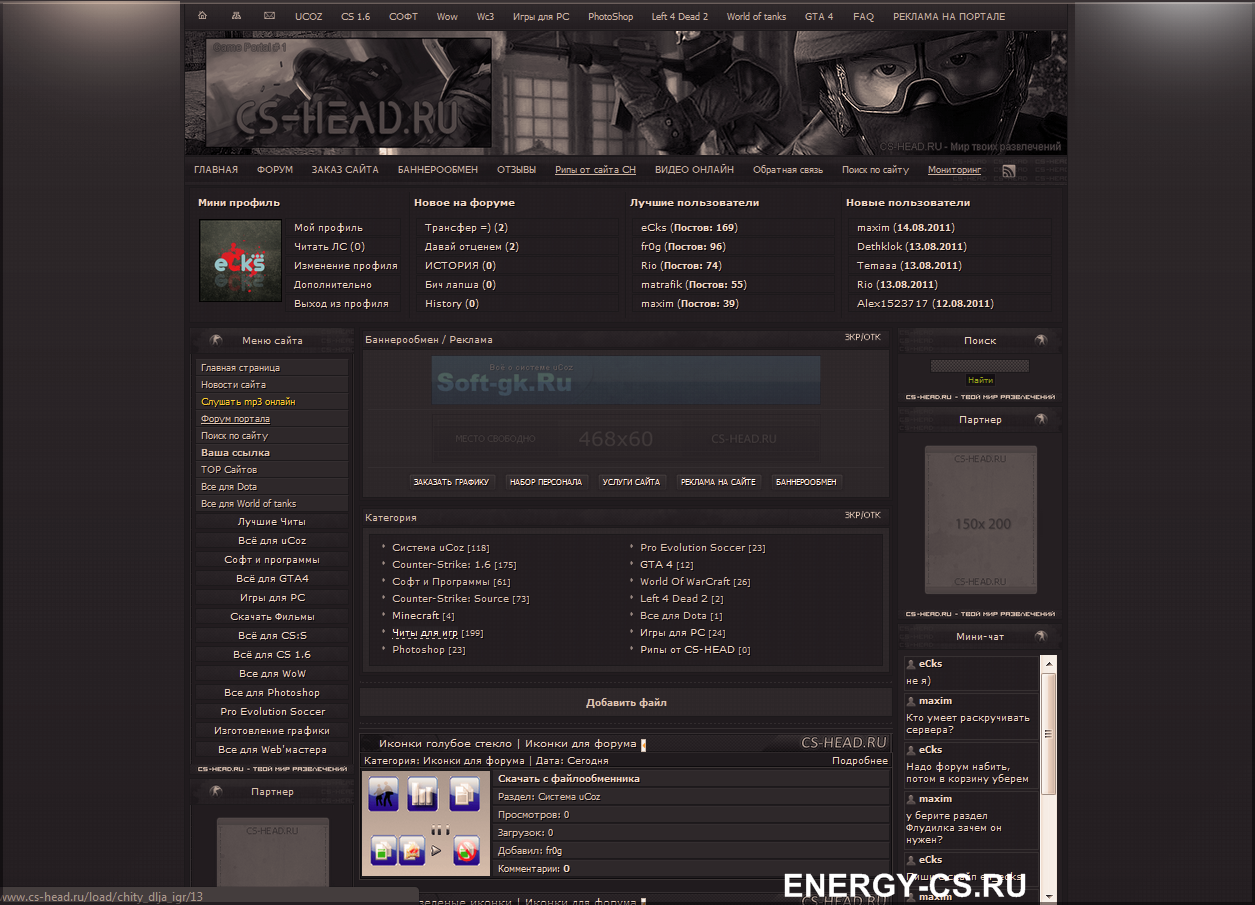Viewport: 1255px width, 905px height.
Task: Open category Pro Evolution Soccer [23]
Action: point(702,548)
